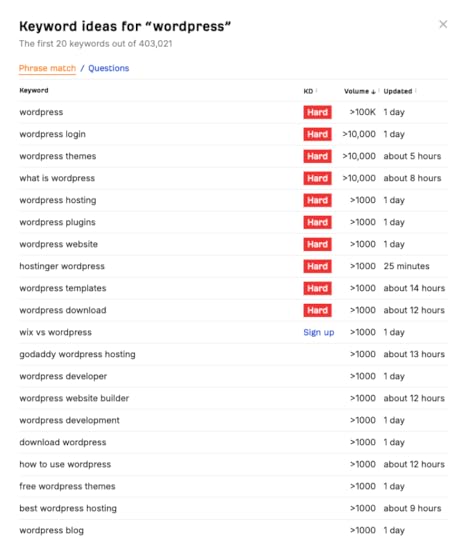This screenshot has height=540, width=468.
Task: Click the Keyword column header
Action: (34, 90)
